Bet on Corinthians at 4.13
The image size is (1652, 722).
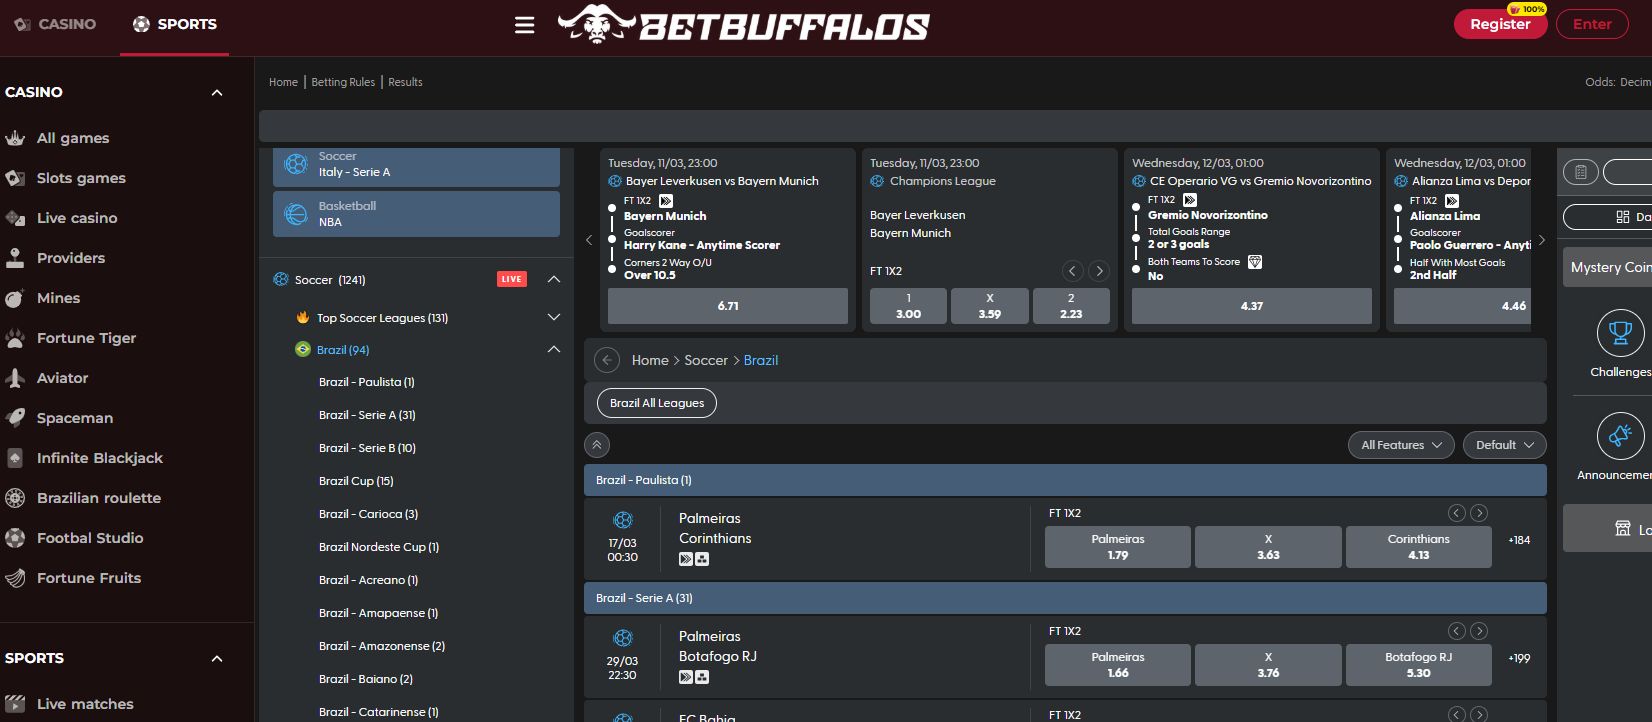click(1418, 547)
